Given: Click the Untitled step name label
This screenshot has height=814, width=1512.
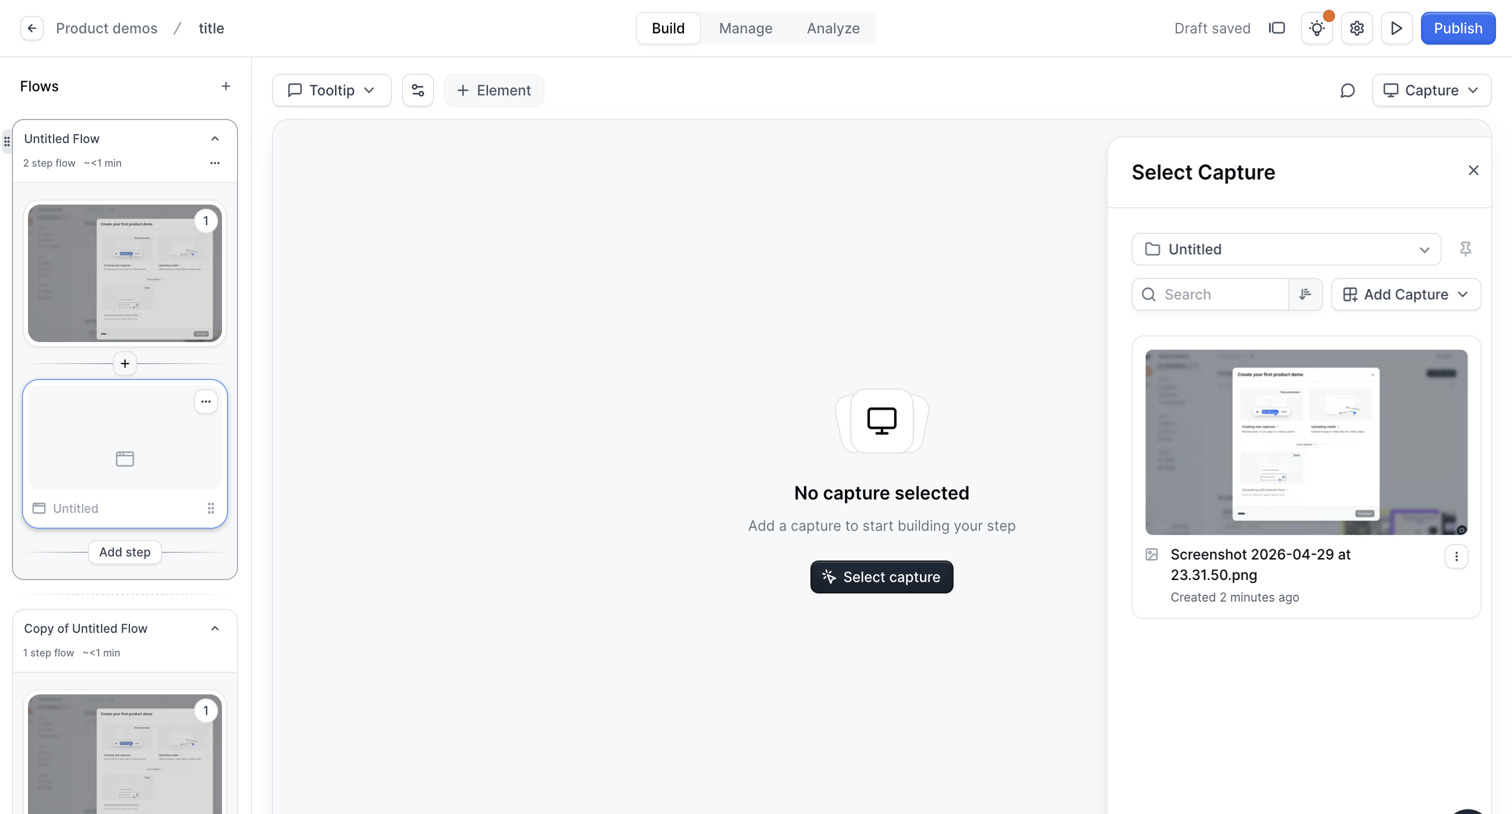Looking at the screenshot, I should pyautogui.click(x=75, y=508).
